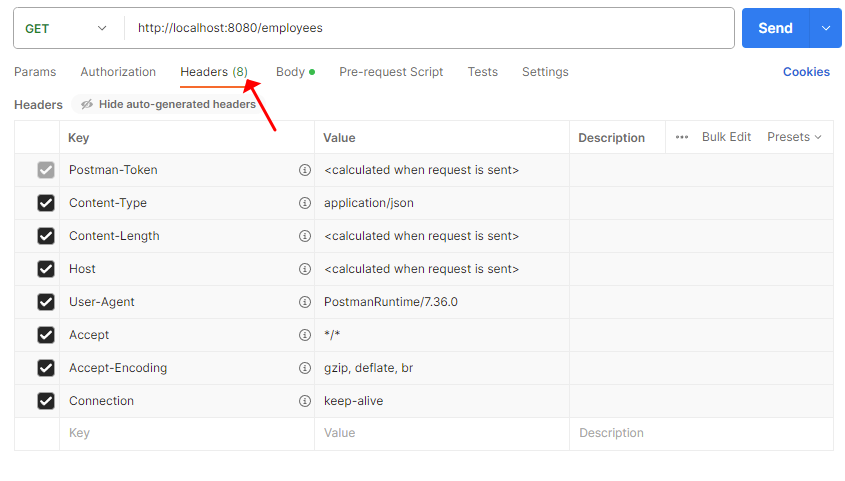Screen dimensions: 845x481
Task: Expand the Send button arrow options
Action: click(826, 28)
